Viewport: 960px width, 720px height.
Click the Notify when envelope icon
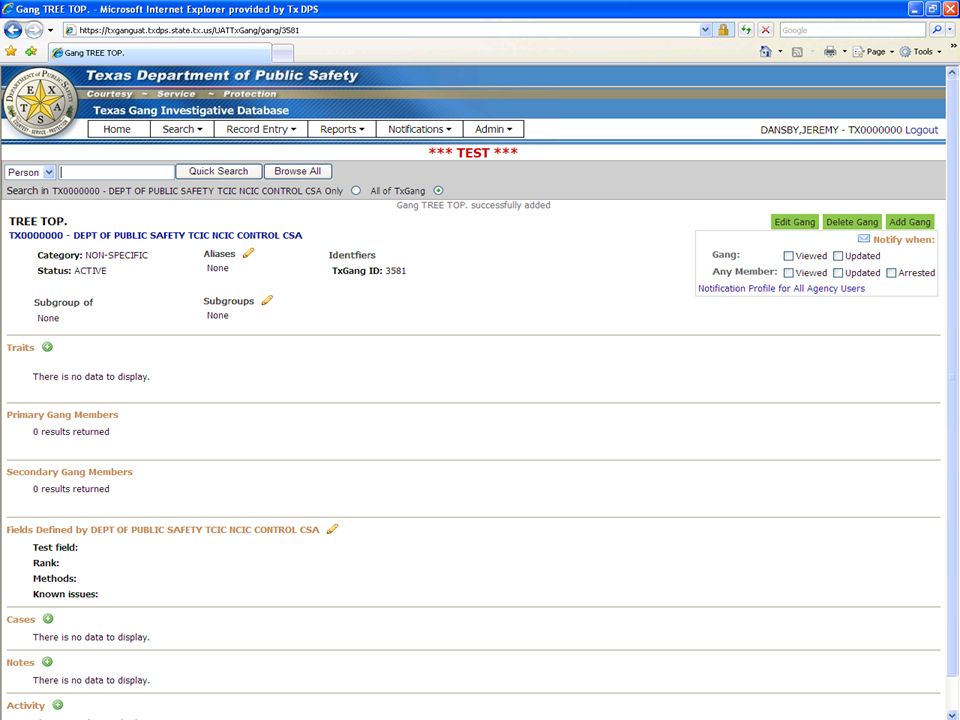tap(863, 238)
